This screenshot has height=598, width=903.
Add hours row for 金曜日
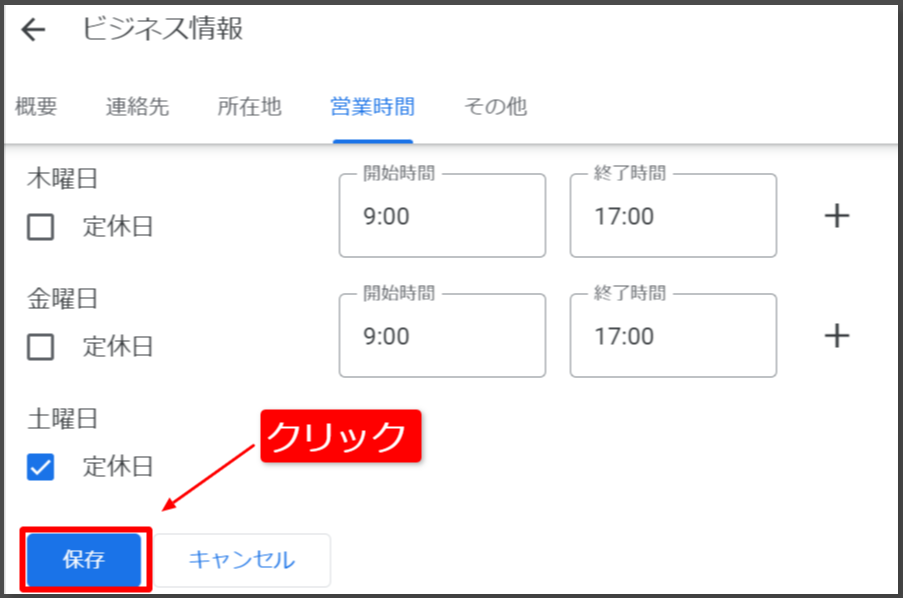click(x=837, y=336)
